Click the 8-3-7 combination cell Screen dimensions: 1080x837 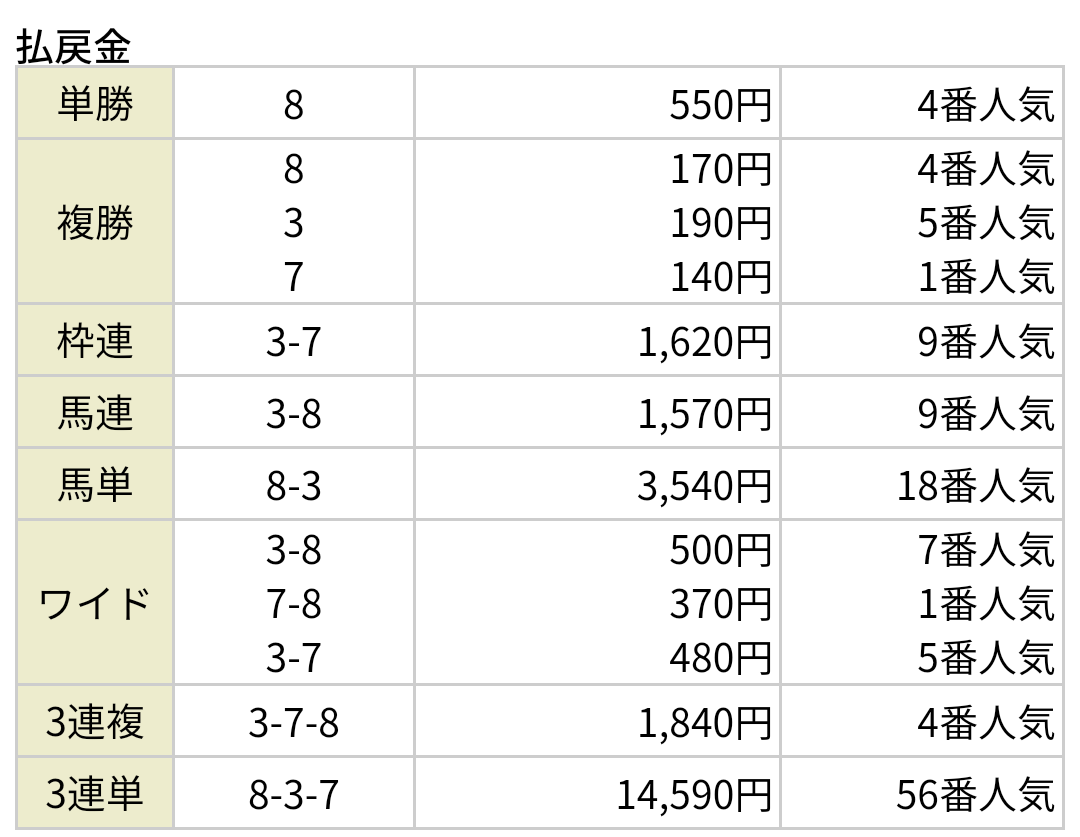point(293,794)
